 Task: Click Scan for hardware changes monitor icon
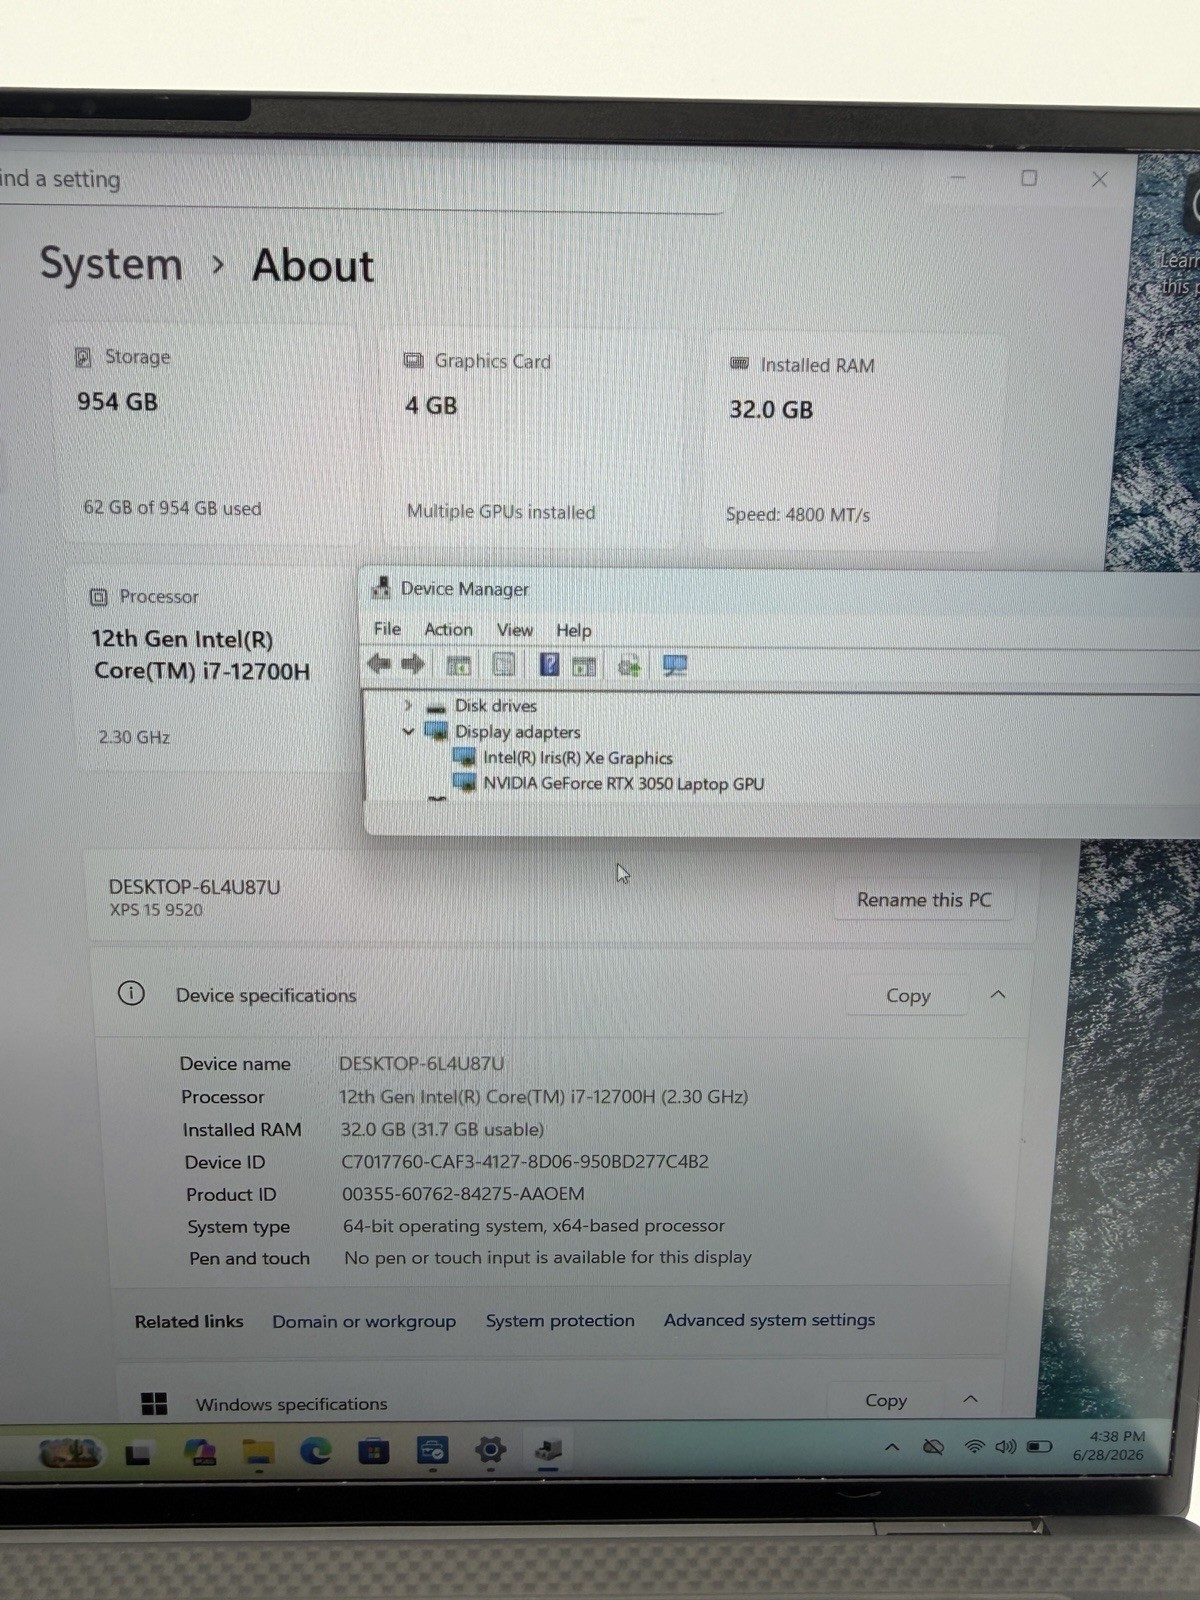[675, 666]
